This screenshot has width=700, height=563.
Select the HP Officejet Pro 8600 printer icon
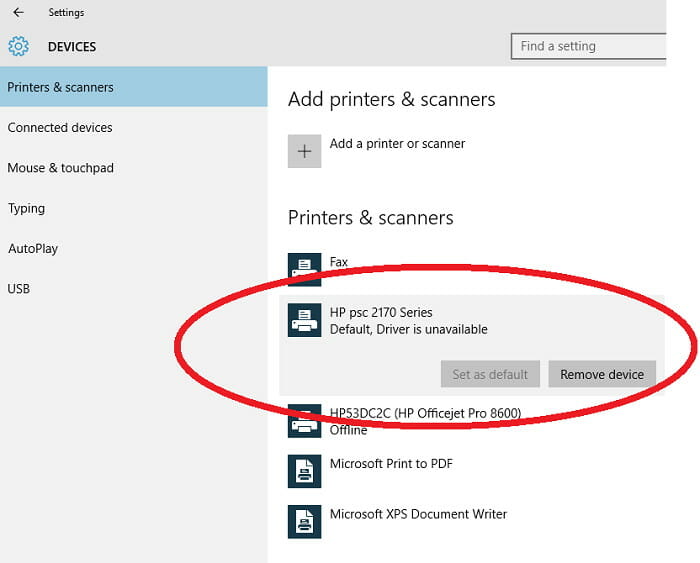[304, 421]
